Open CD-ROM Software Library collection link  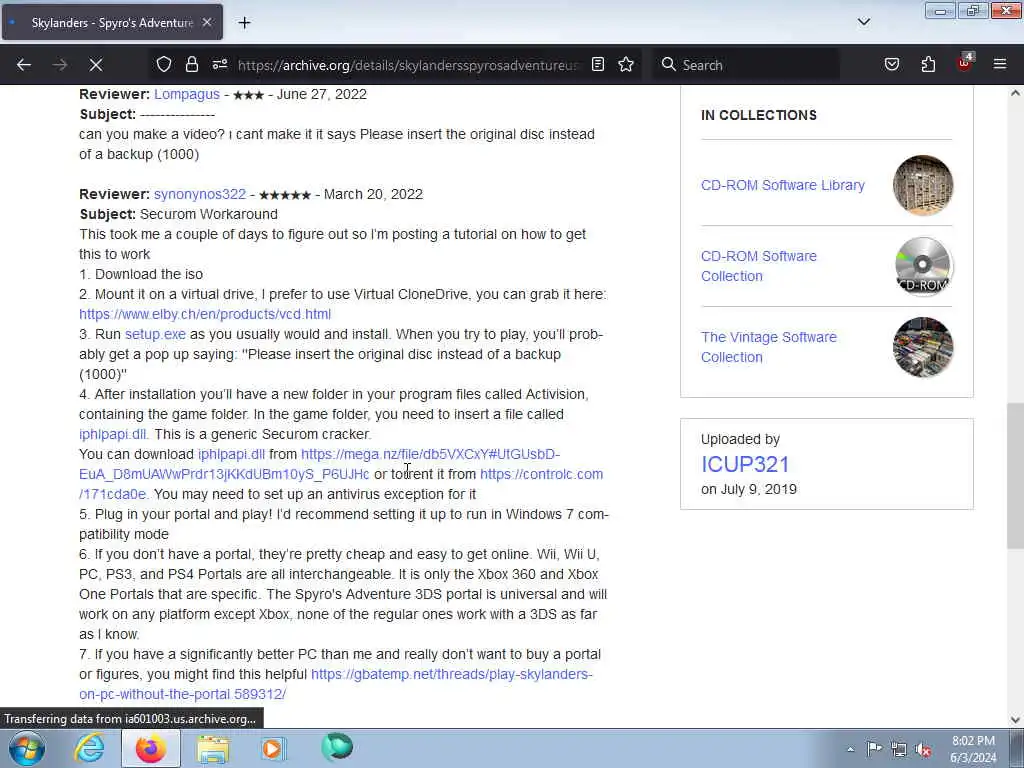[x=782, y=185]
